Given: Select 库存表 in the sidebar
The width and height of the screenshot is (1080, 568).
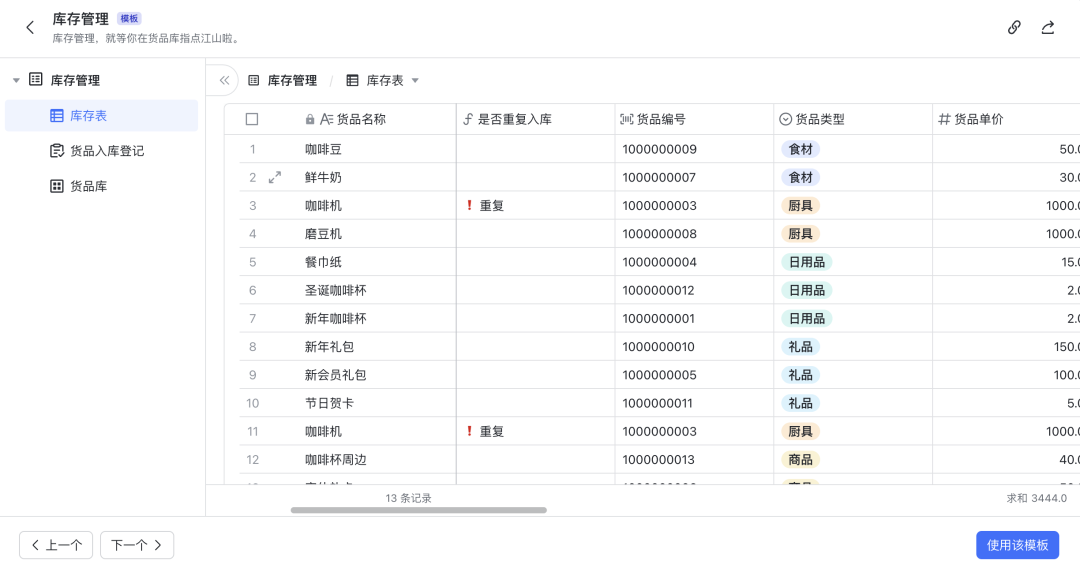Looking at the screenshot, I should [x=101, y=116].
